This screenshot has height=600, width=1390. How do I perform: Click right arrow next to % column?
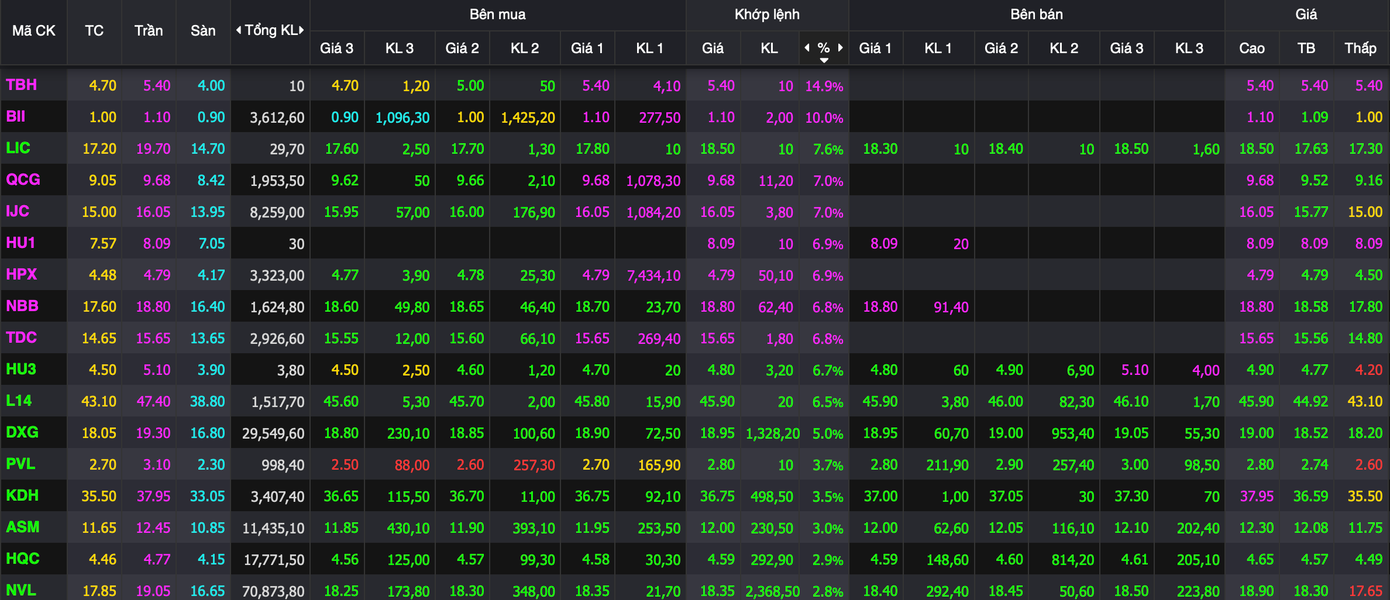(841, 48)
